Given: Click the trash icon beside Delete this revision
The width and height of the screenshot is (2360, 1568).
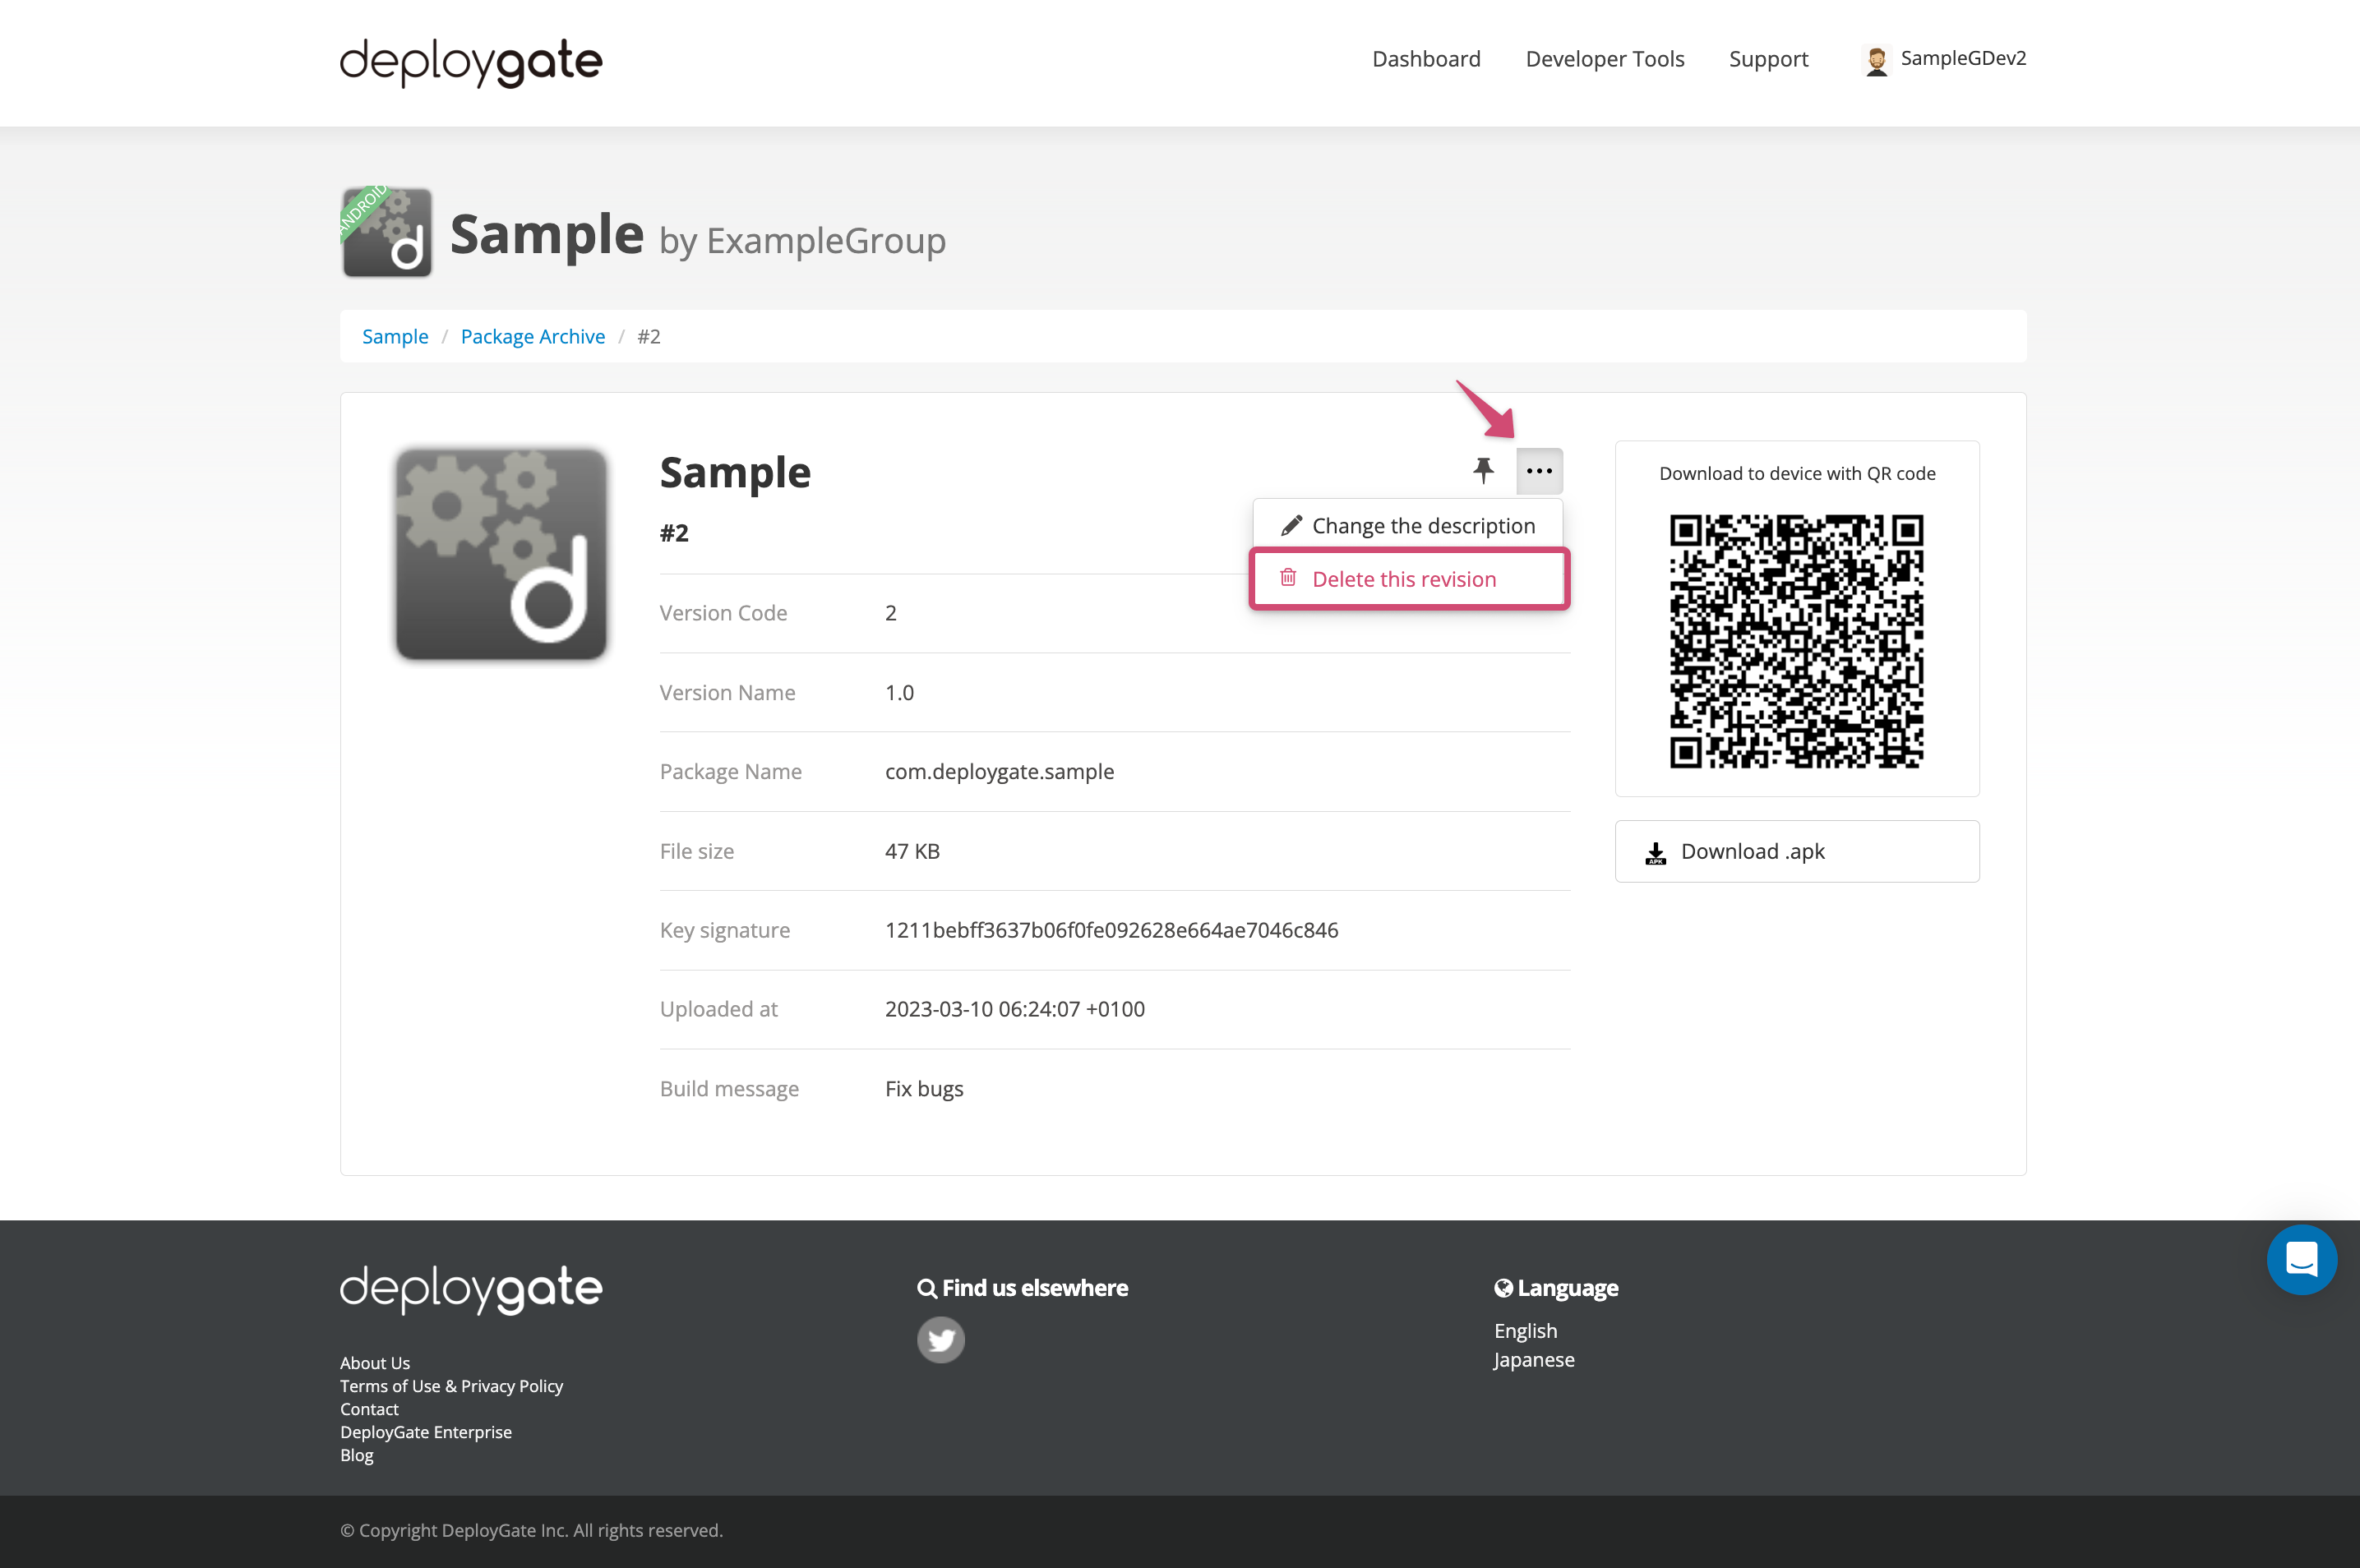Looking at the screenshot, I should [1288, 578].
